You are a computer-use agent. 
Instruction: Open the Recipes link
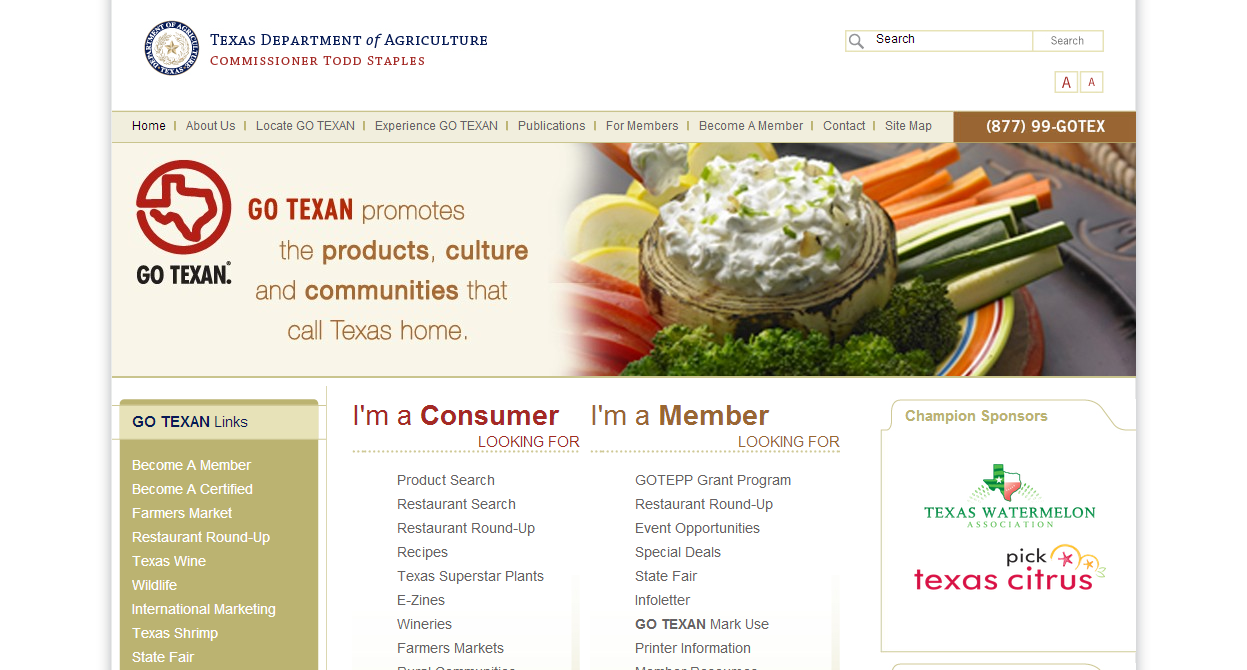422,552
